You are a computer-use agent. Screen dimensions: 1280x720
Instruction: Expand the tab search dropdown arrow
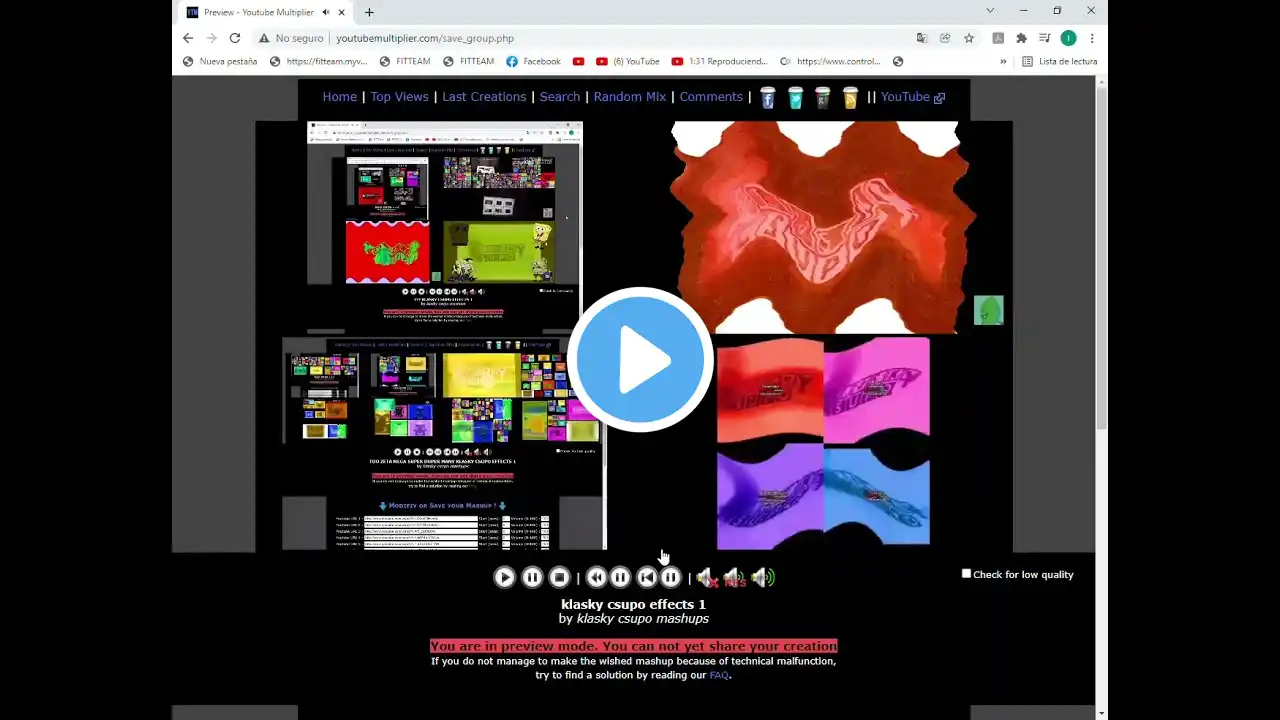[990, 11]
